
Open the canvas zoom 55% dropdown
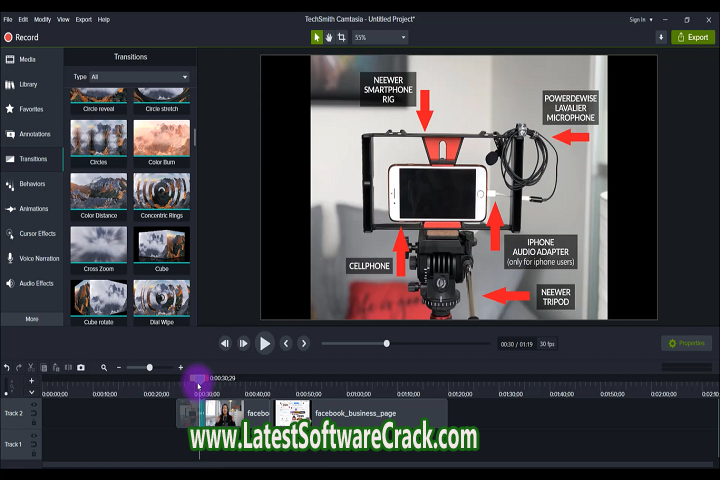pos(381,37)
